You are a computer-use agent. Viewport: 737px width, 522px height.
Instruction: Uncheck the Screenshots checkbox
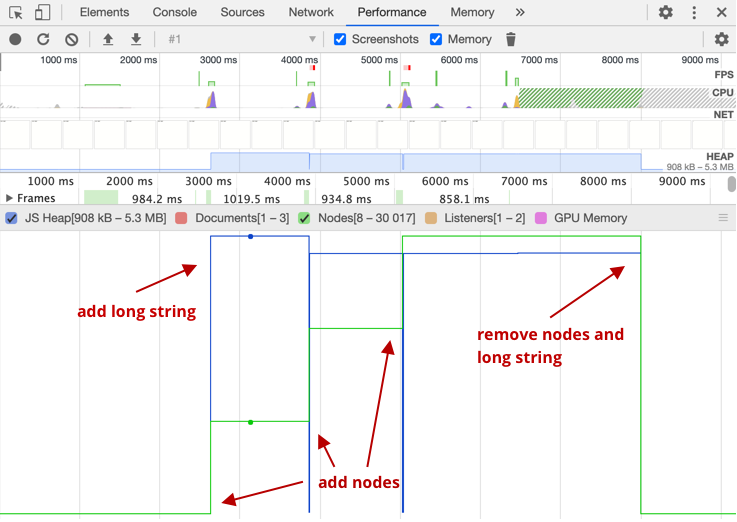tap(340, 39)
